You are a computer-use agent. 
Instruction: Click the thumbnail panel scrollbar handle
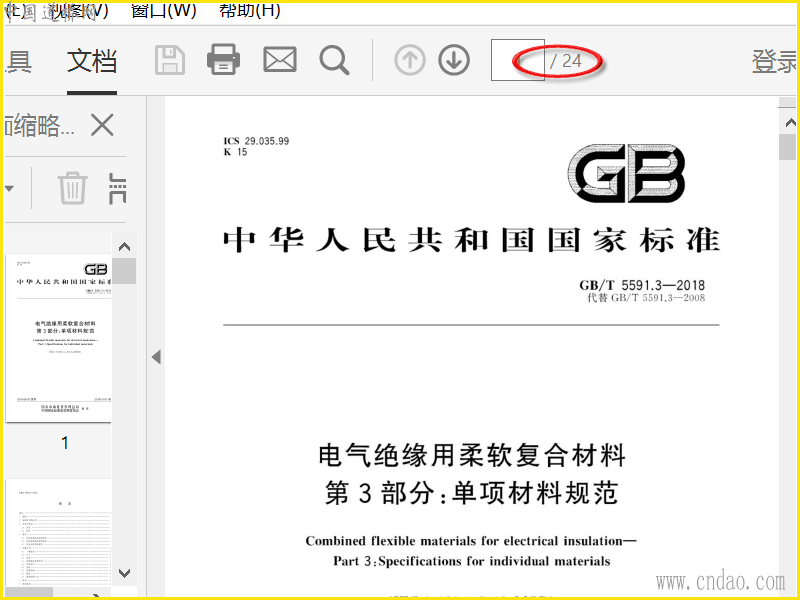(x=124, y=270)
